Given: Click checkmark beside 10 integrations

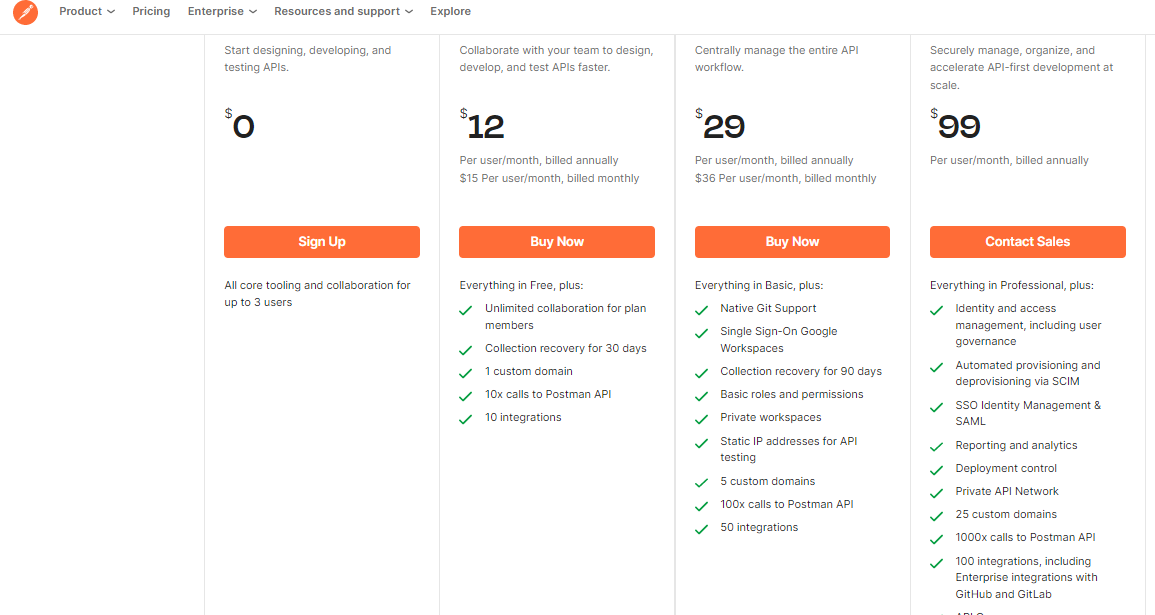Looking at the screenshot, I should point(466,419).
